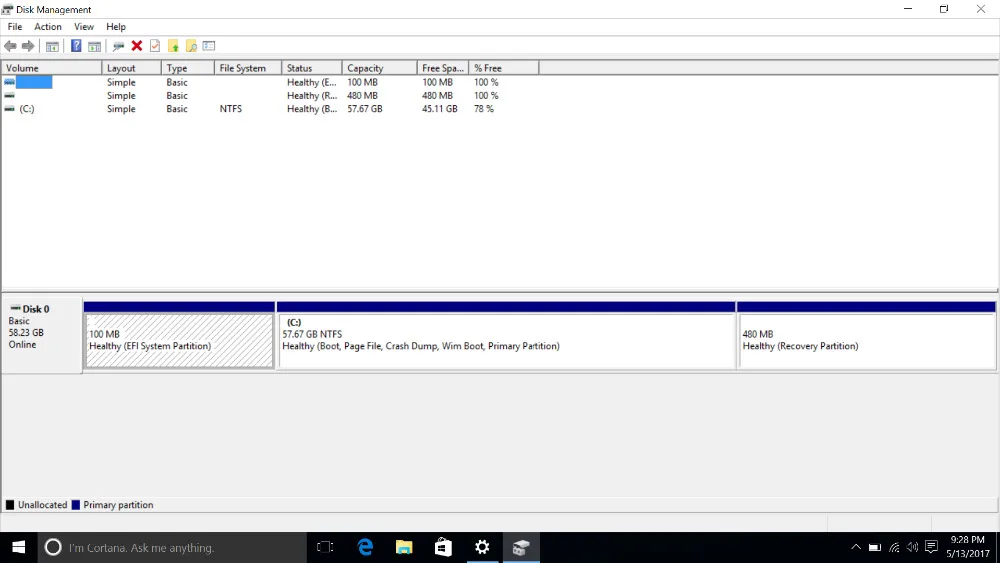Open File Explorer from taskbar

pyautogui.click(x=404, y=548)
